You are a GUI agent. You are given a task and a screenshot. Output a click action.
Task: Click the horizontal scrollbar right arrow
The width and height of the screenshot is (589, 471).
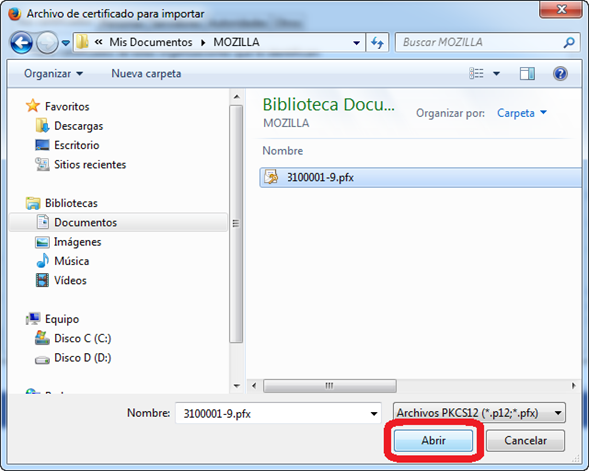[573, 385]
